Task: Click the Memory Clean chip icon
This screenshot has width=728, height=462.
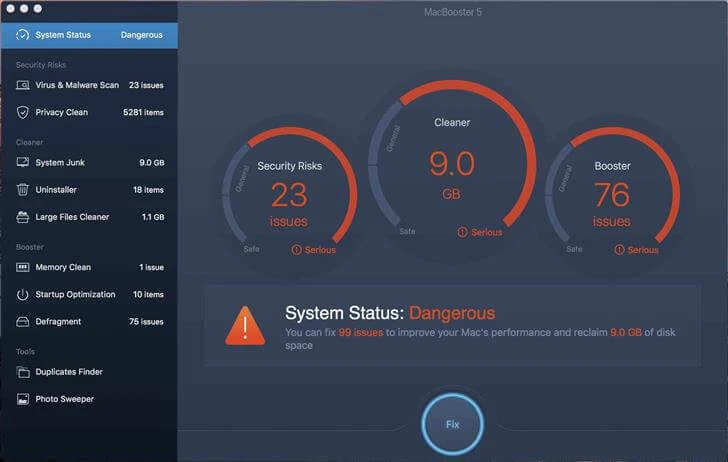Action: (x=23, y=267)
